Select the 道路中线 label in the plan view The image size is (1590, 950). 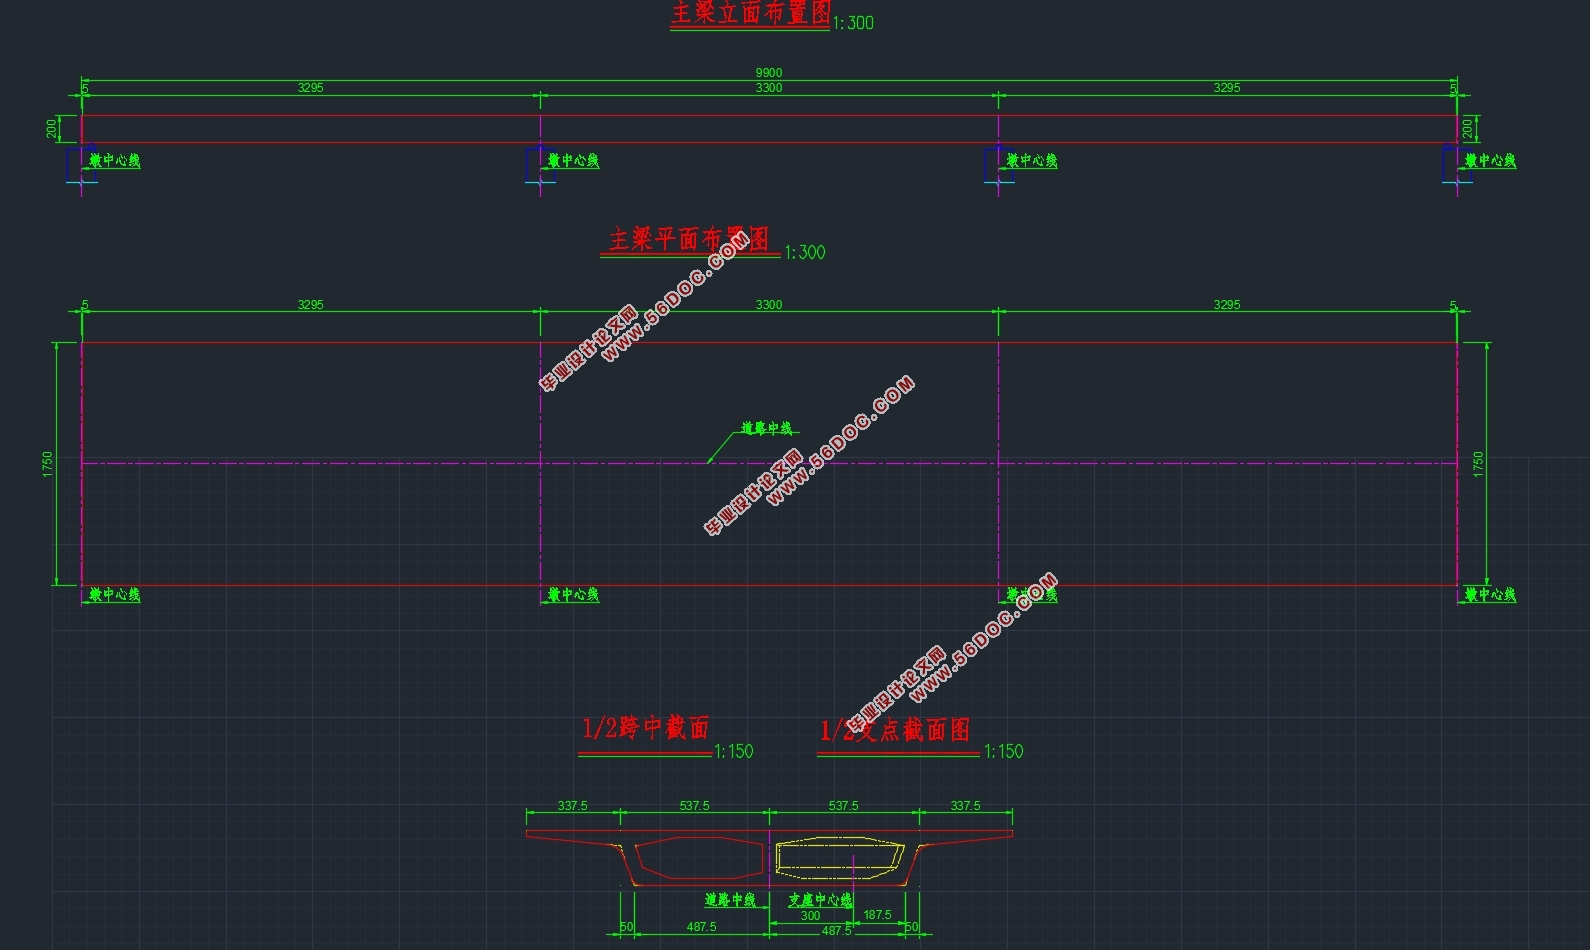[767, 428]
